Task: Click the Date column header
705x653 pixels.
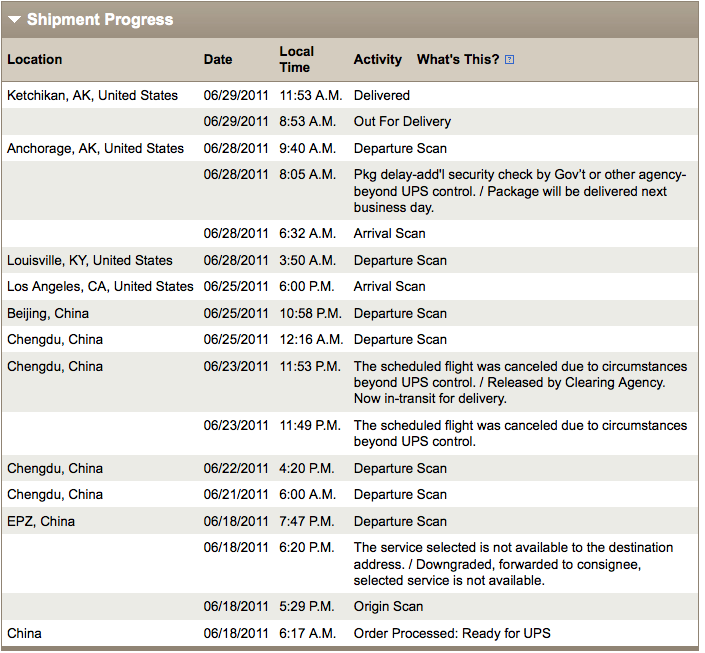Action: tap(218, 59)
